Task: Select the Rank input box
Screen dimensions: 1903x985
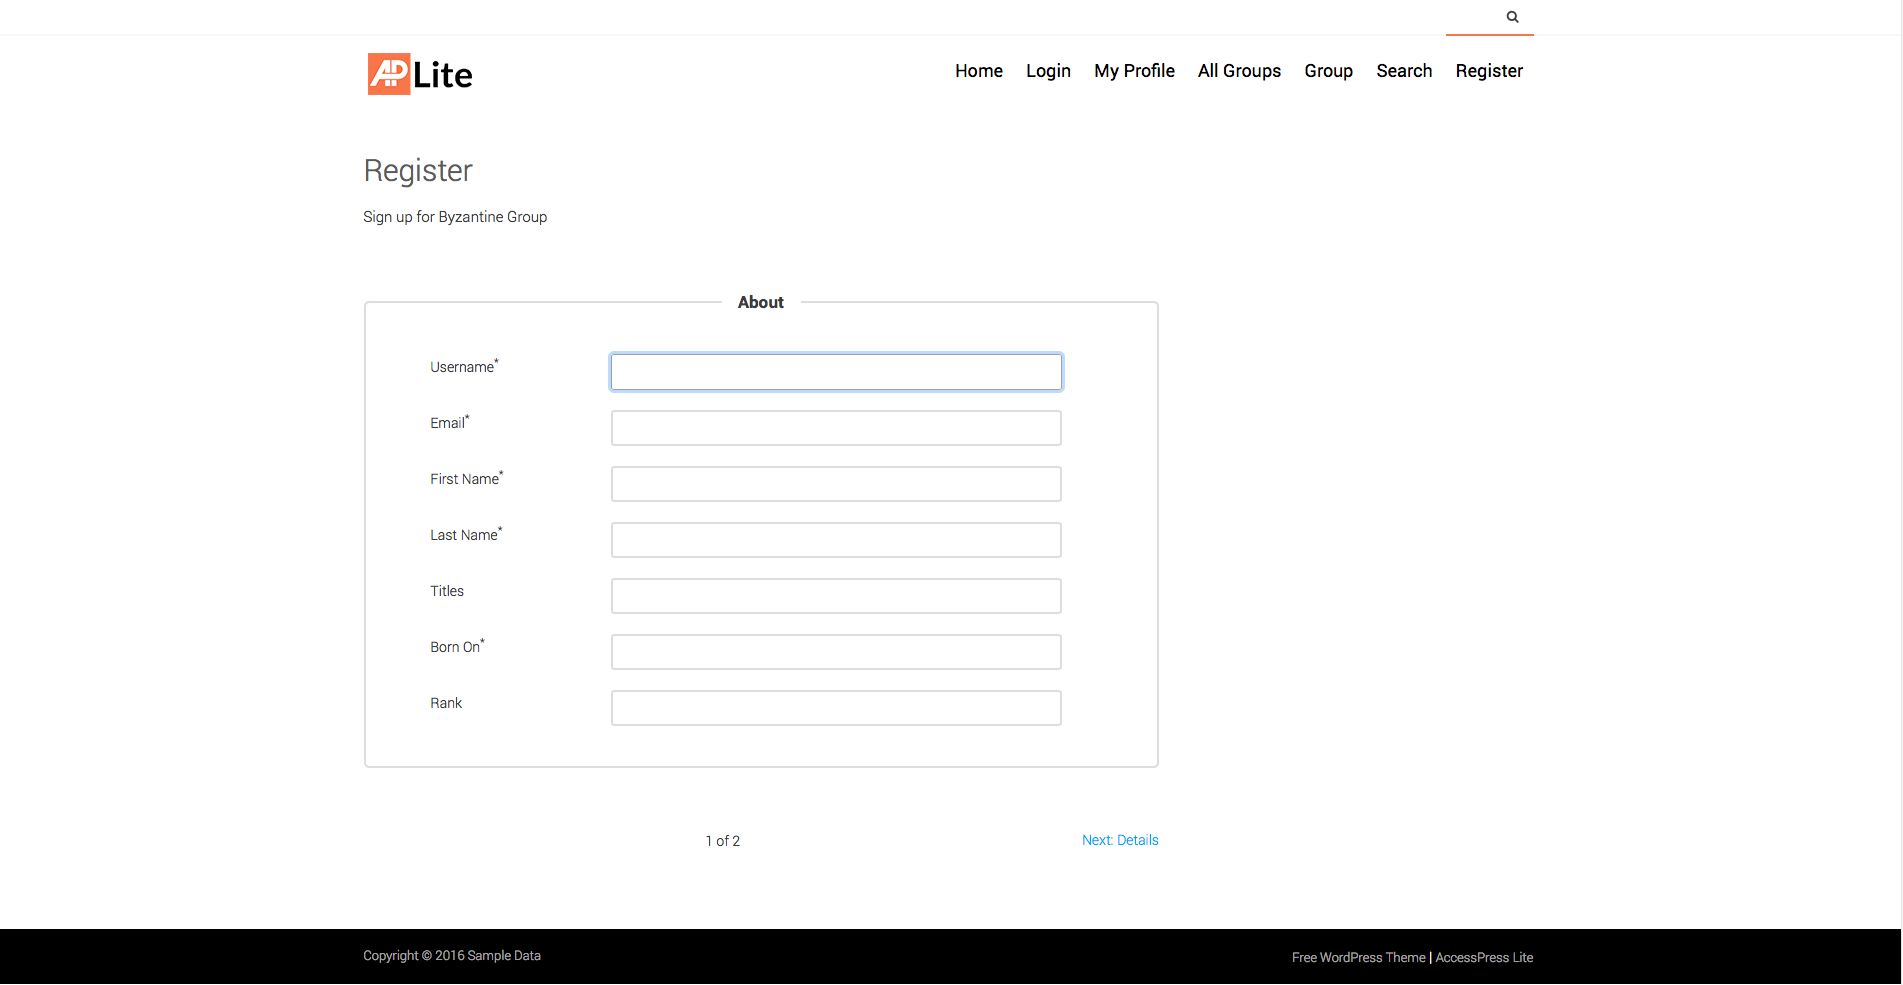Action: coord(836,708)
